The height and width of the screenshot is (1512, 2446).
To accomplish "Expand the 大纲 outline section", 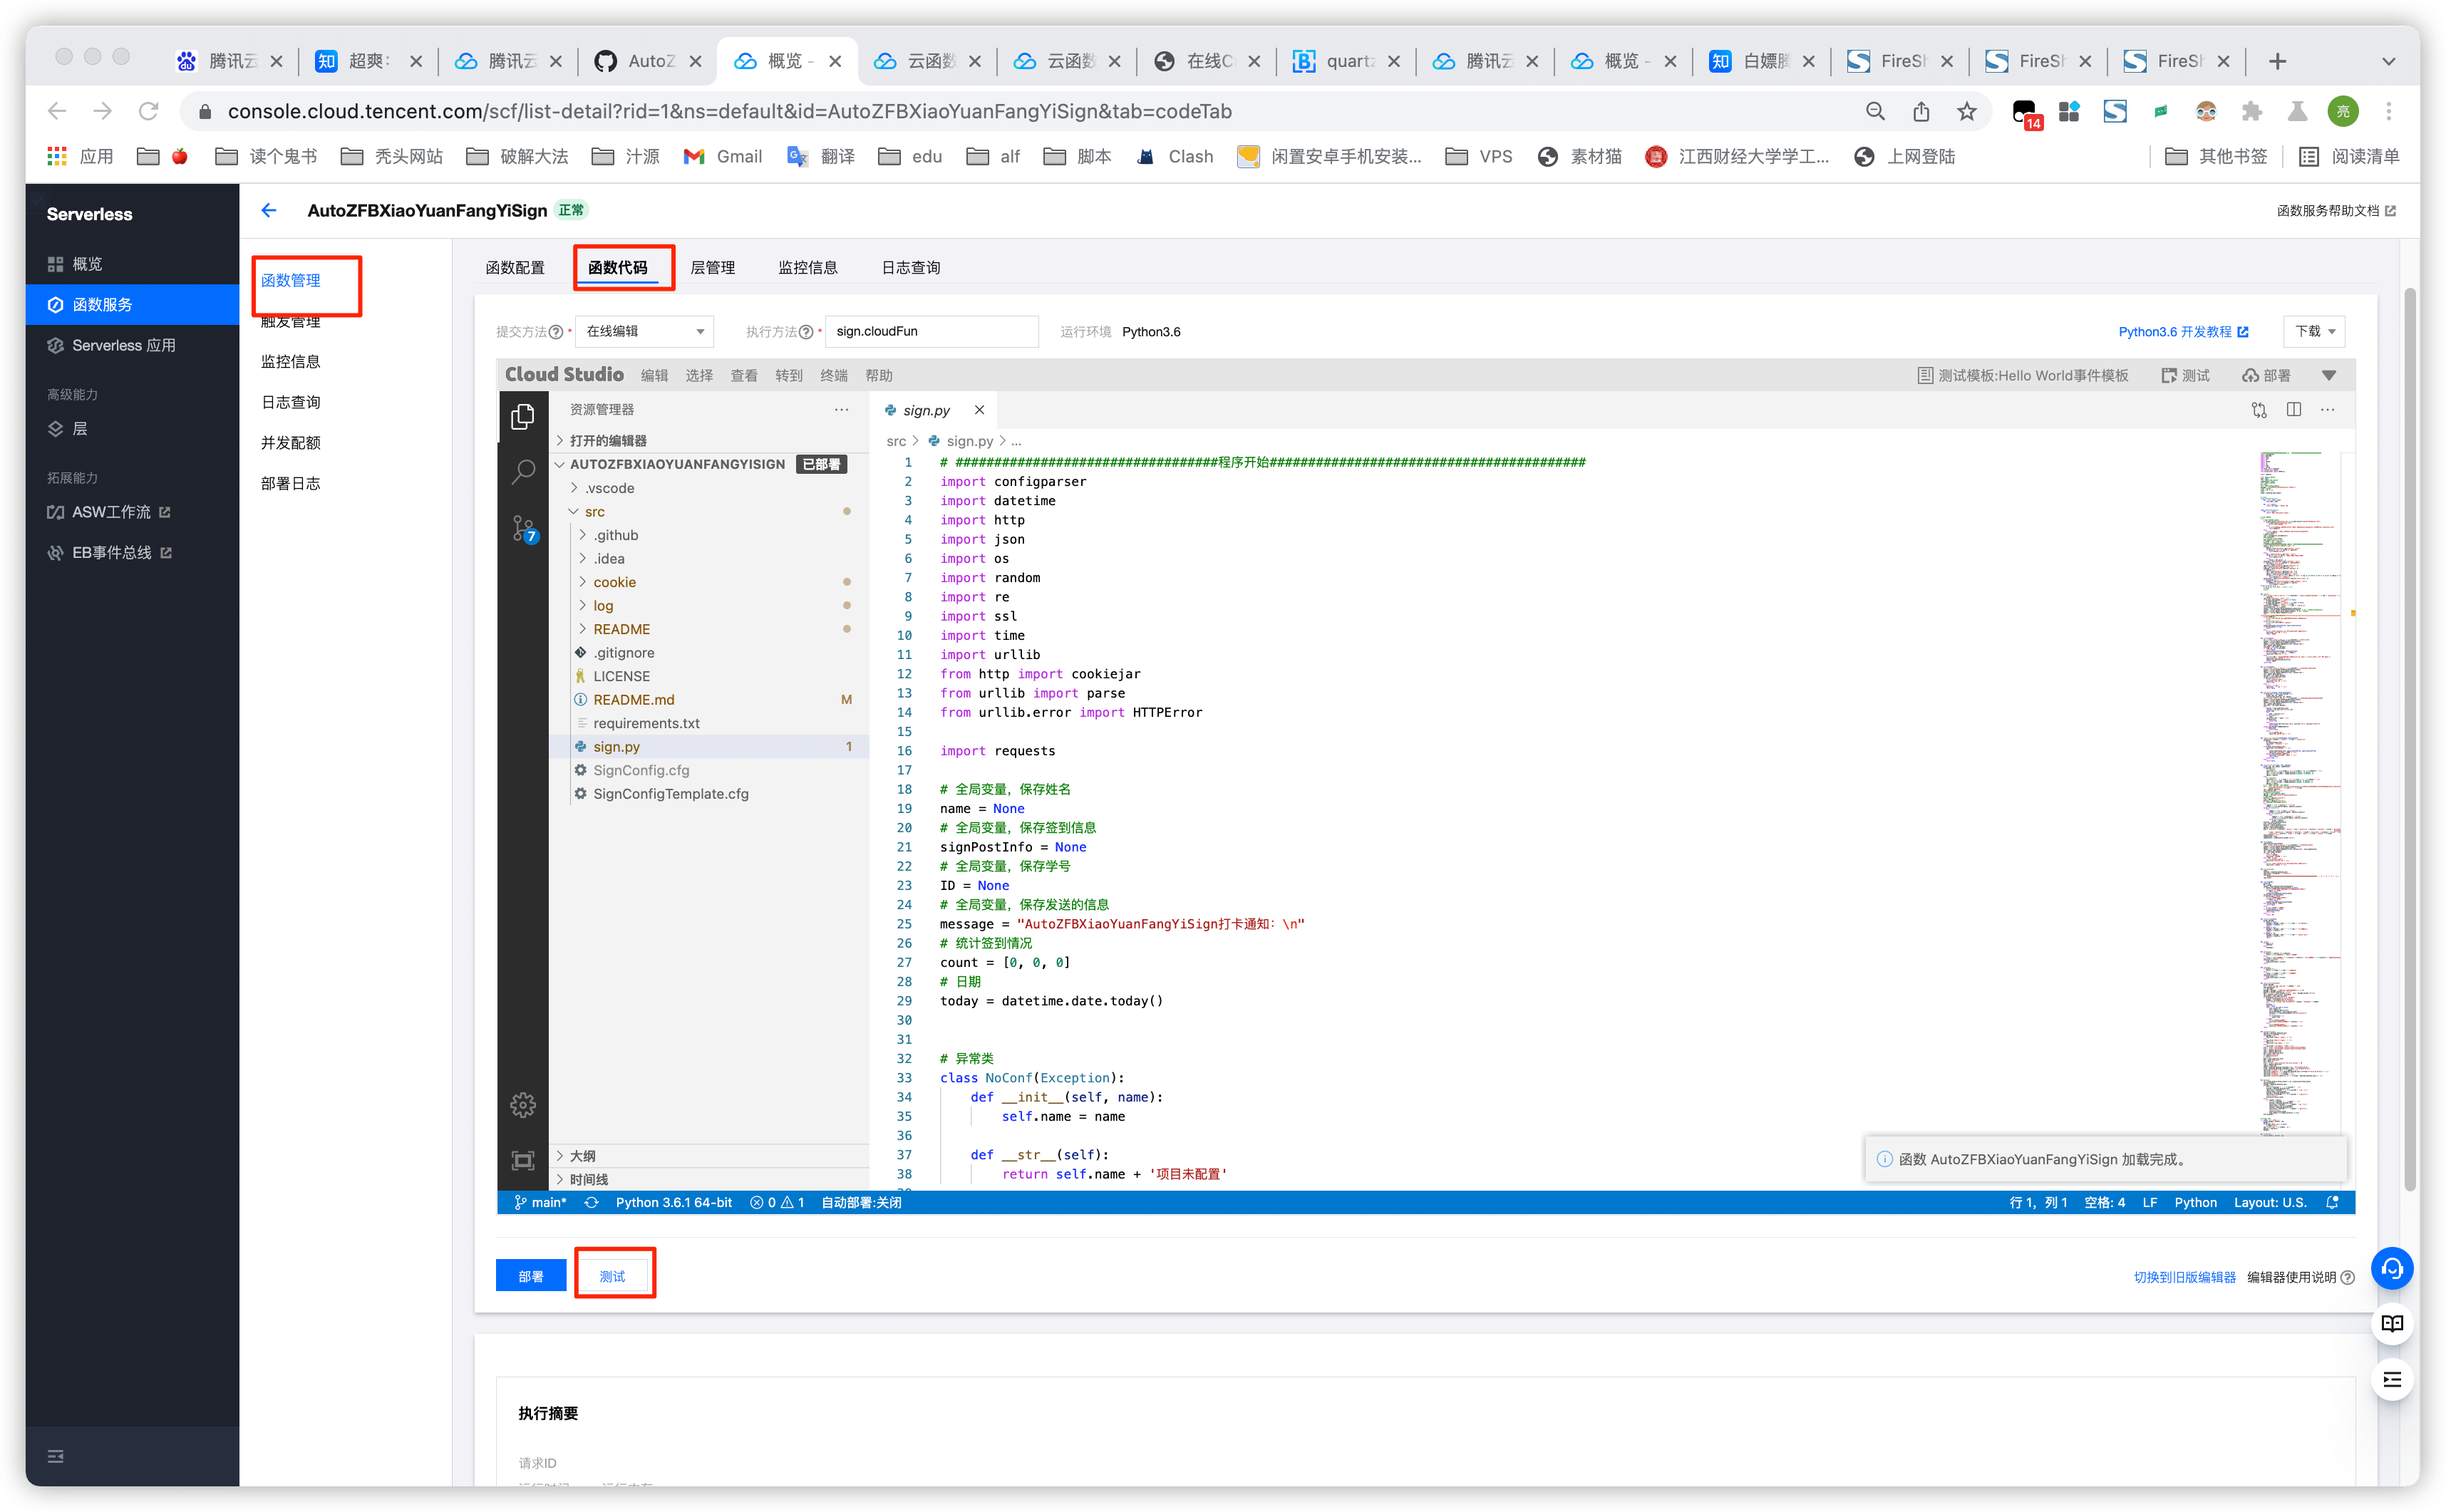I will point(582,1156).
